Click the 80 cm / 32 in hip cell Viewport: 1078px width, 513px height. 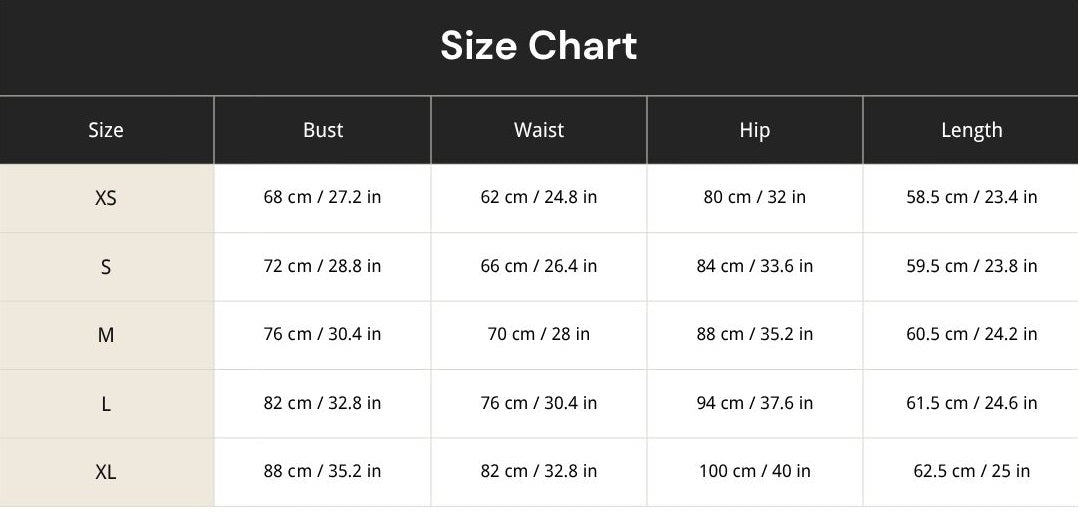754,197
